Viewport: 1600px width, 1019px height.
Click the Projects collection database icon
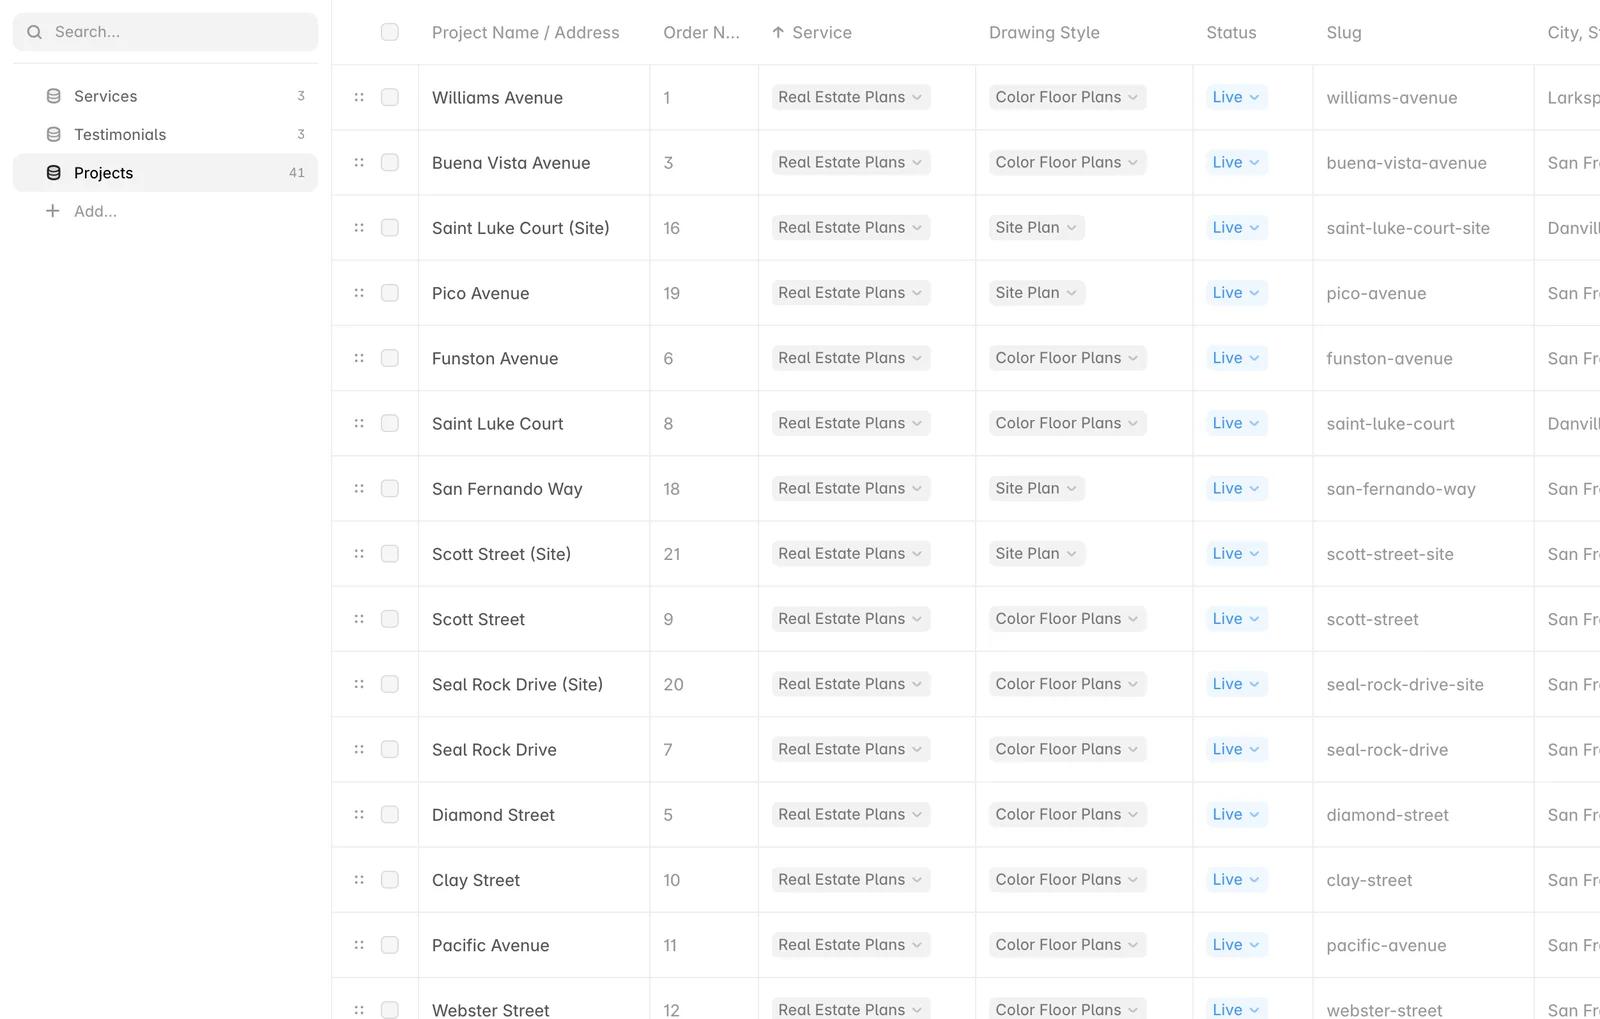[54, 173]
